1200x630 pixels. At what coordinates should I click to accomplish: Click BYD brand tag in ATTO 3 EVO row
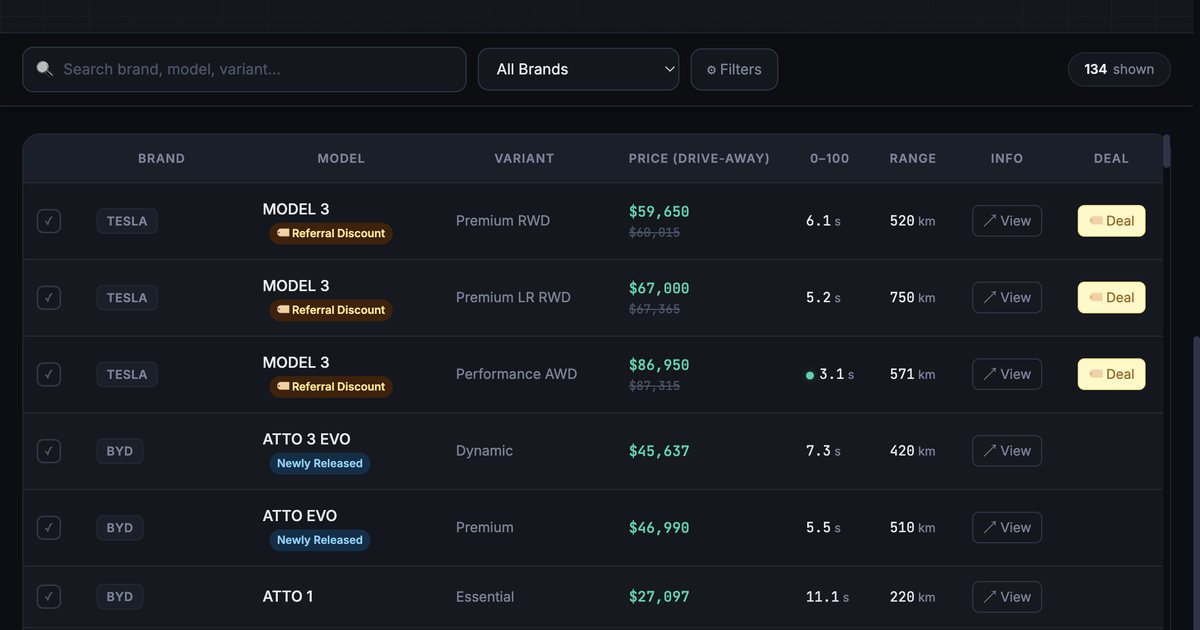pos(120,451)
